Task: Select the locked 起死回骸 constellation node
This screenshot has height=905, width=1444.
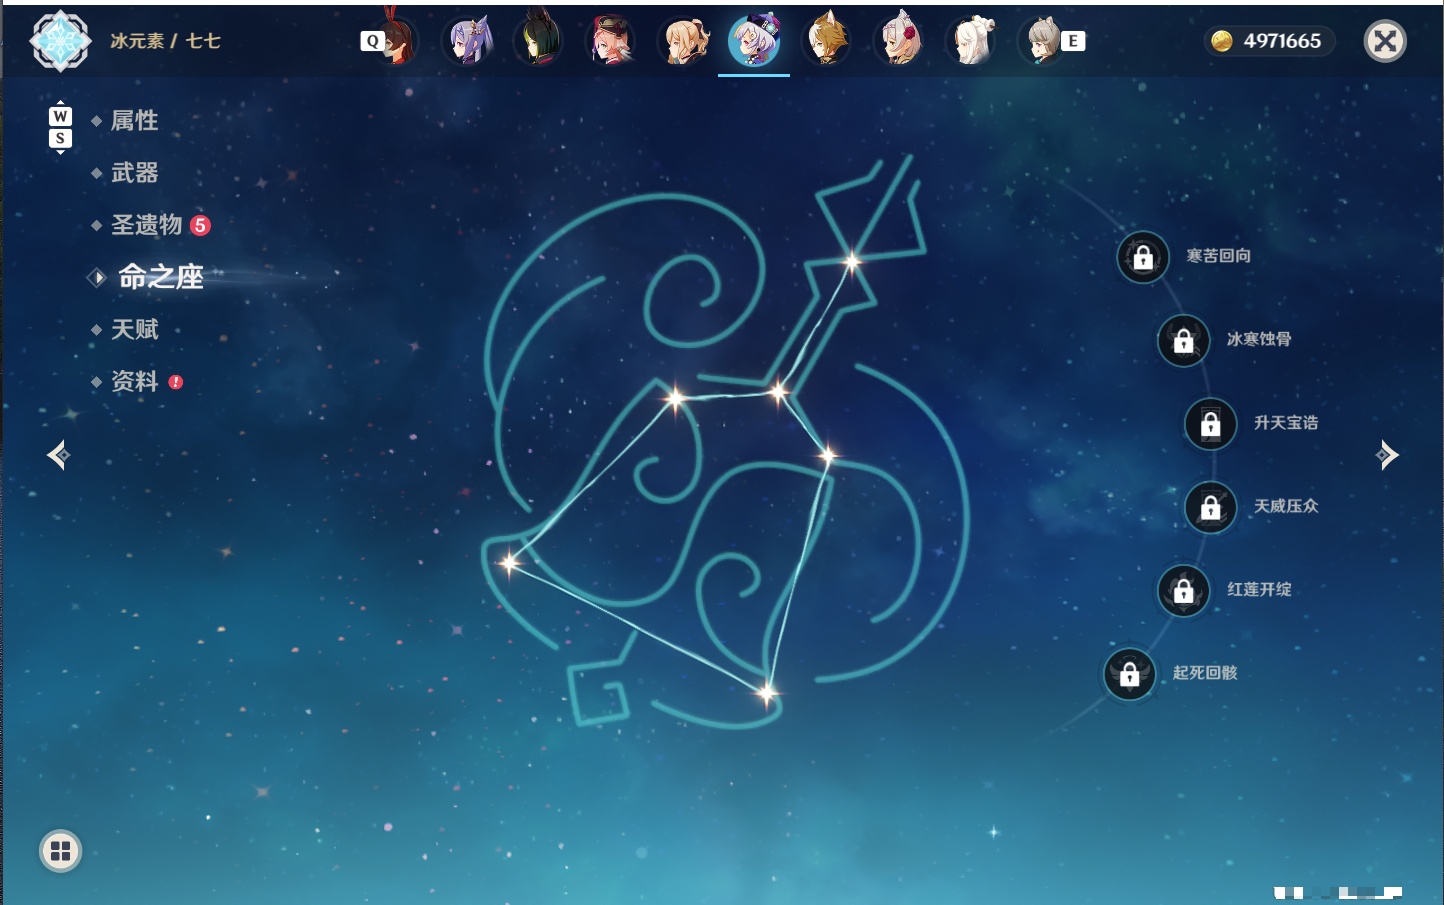Action: (1130, 674)
